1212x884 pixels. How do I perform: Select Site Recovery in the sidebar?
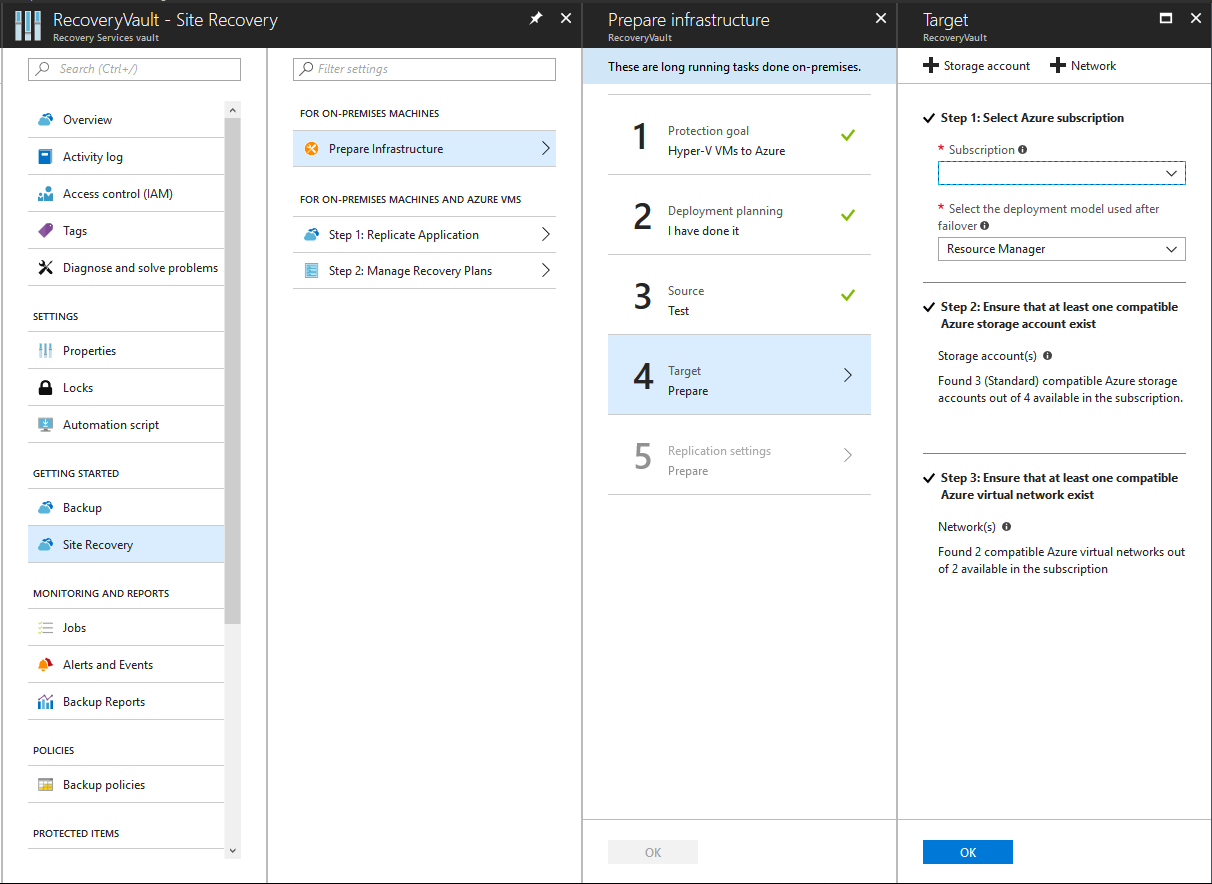pyautogui.click(x=126, y=545)
